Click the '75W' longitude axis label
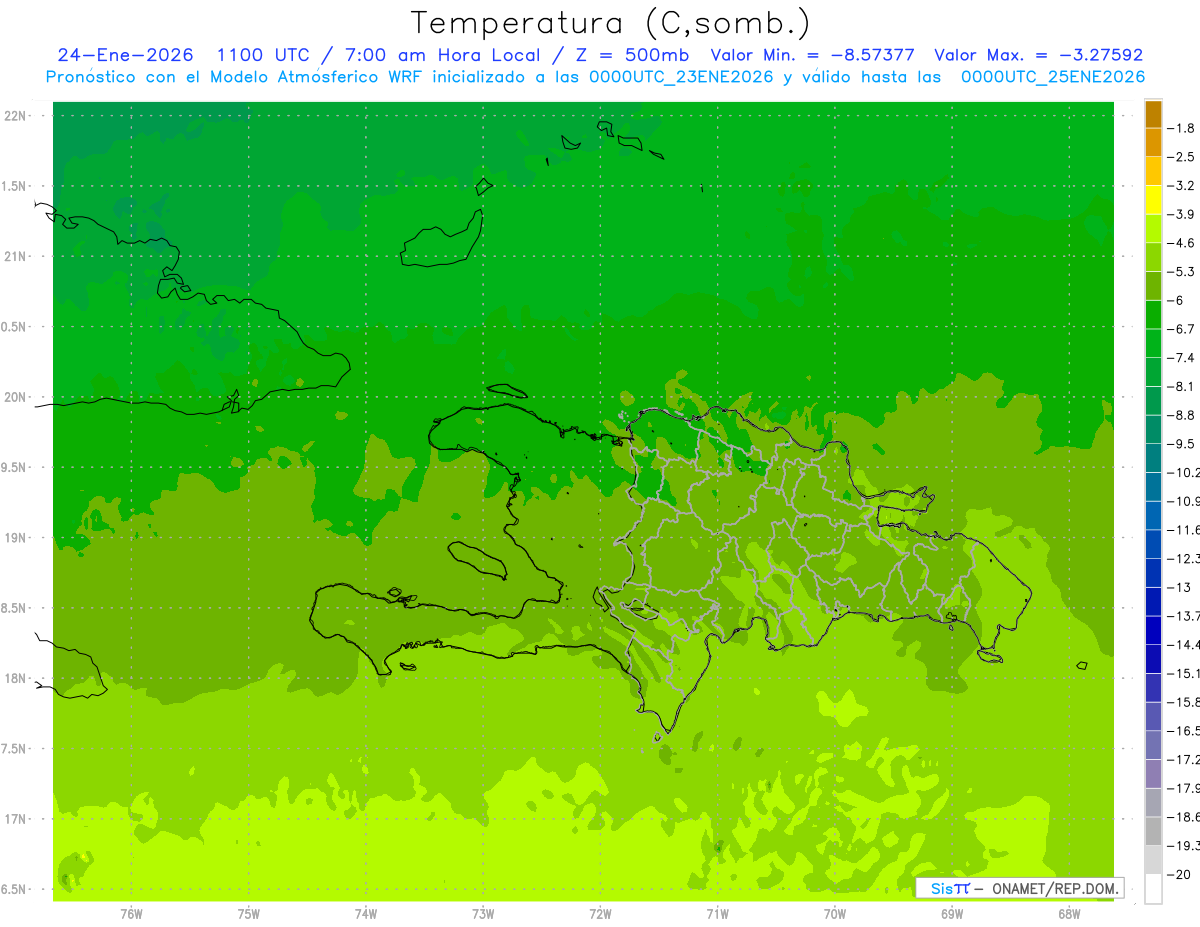 248,914
